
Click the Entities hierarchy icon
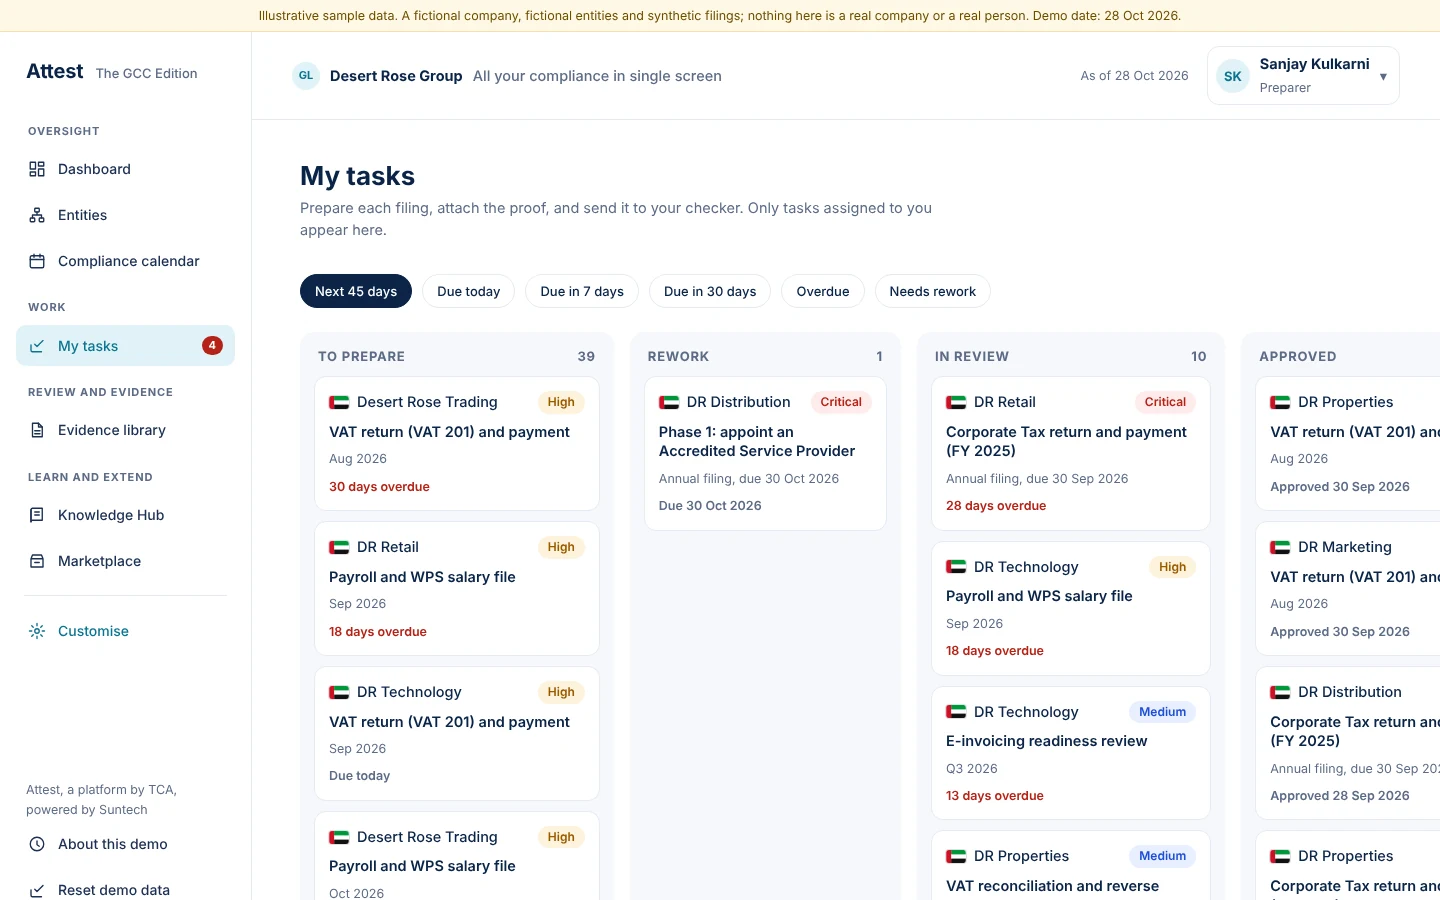coord(37,215)
